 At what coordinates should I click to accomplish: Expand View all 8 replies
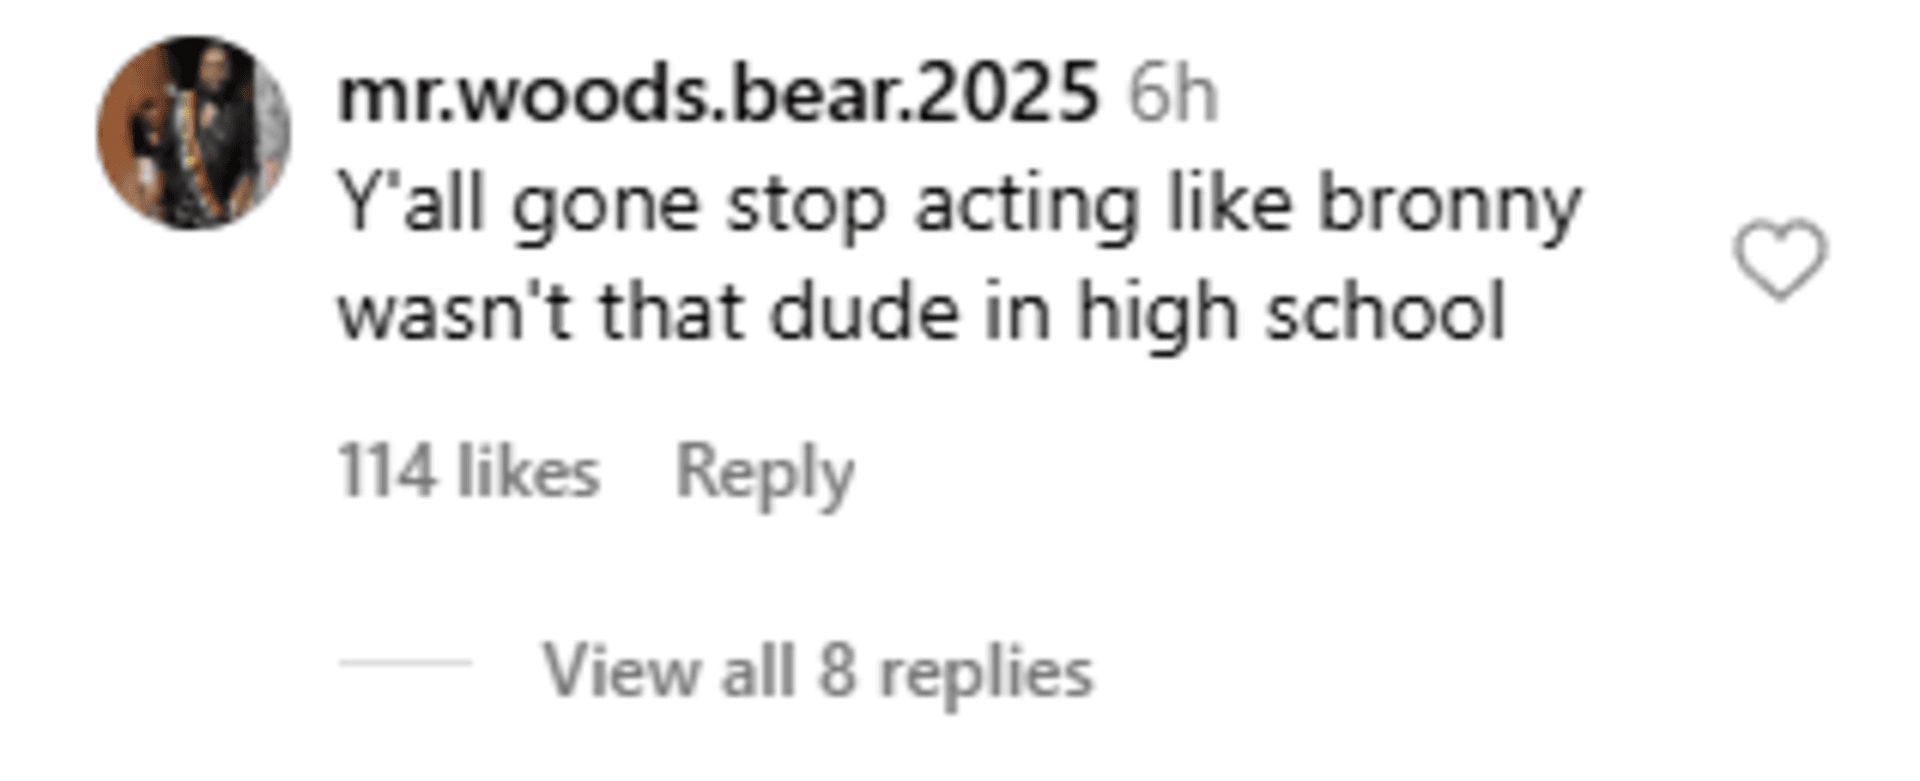[x=818, y=669]
